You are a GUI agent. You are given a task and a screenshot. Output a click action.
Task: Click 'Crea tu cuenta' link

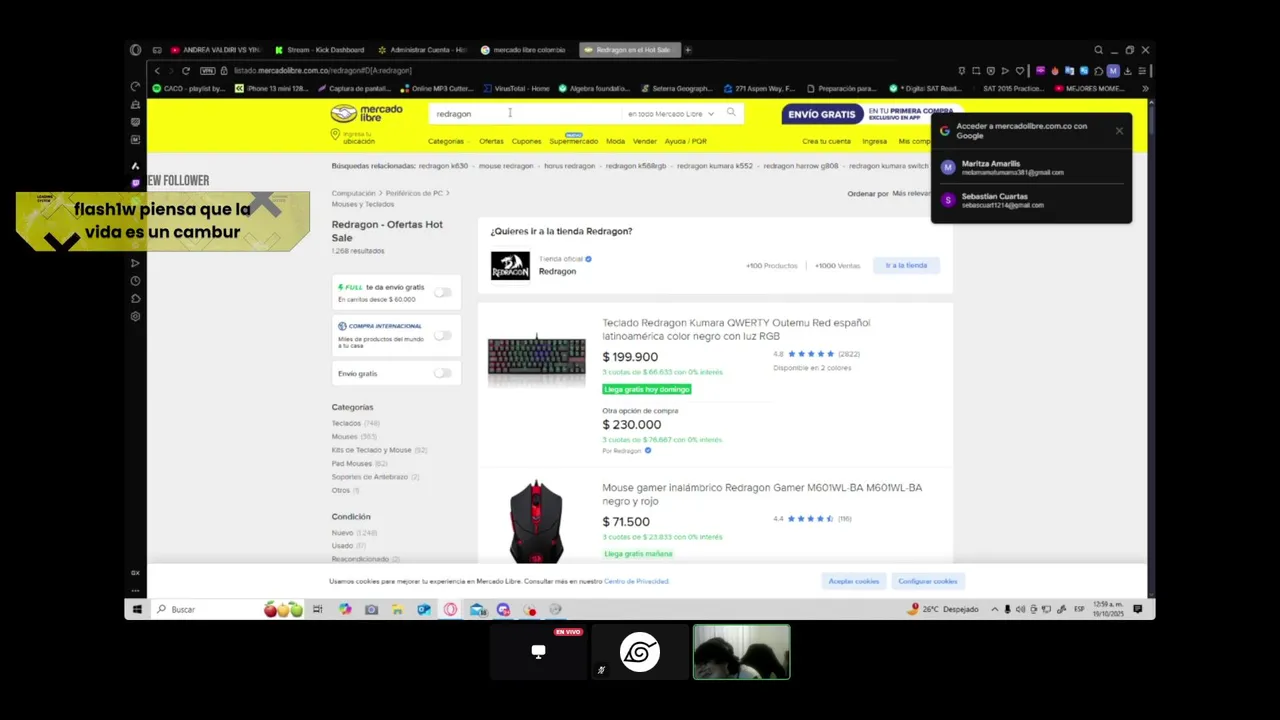826,141
